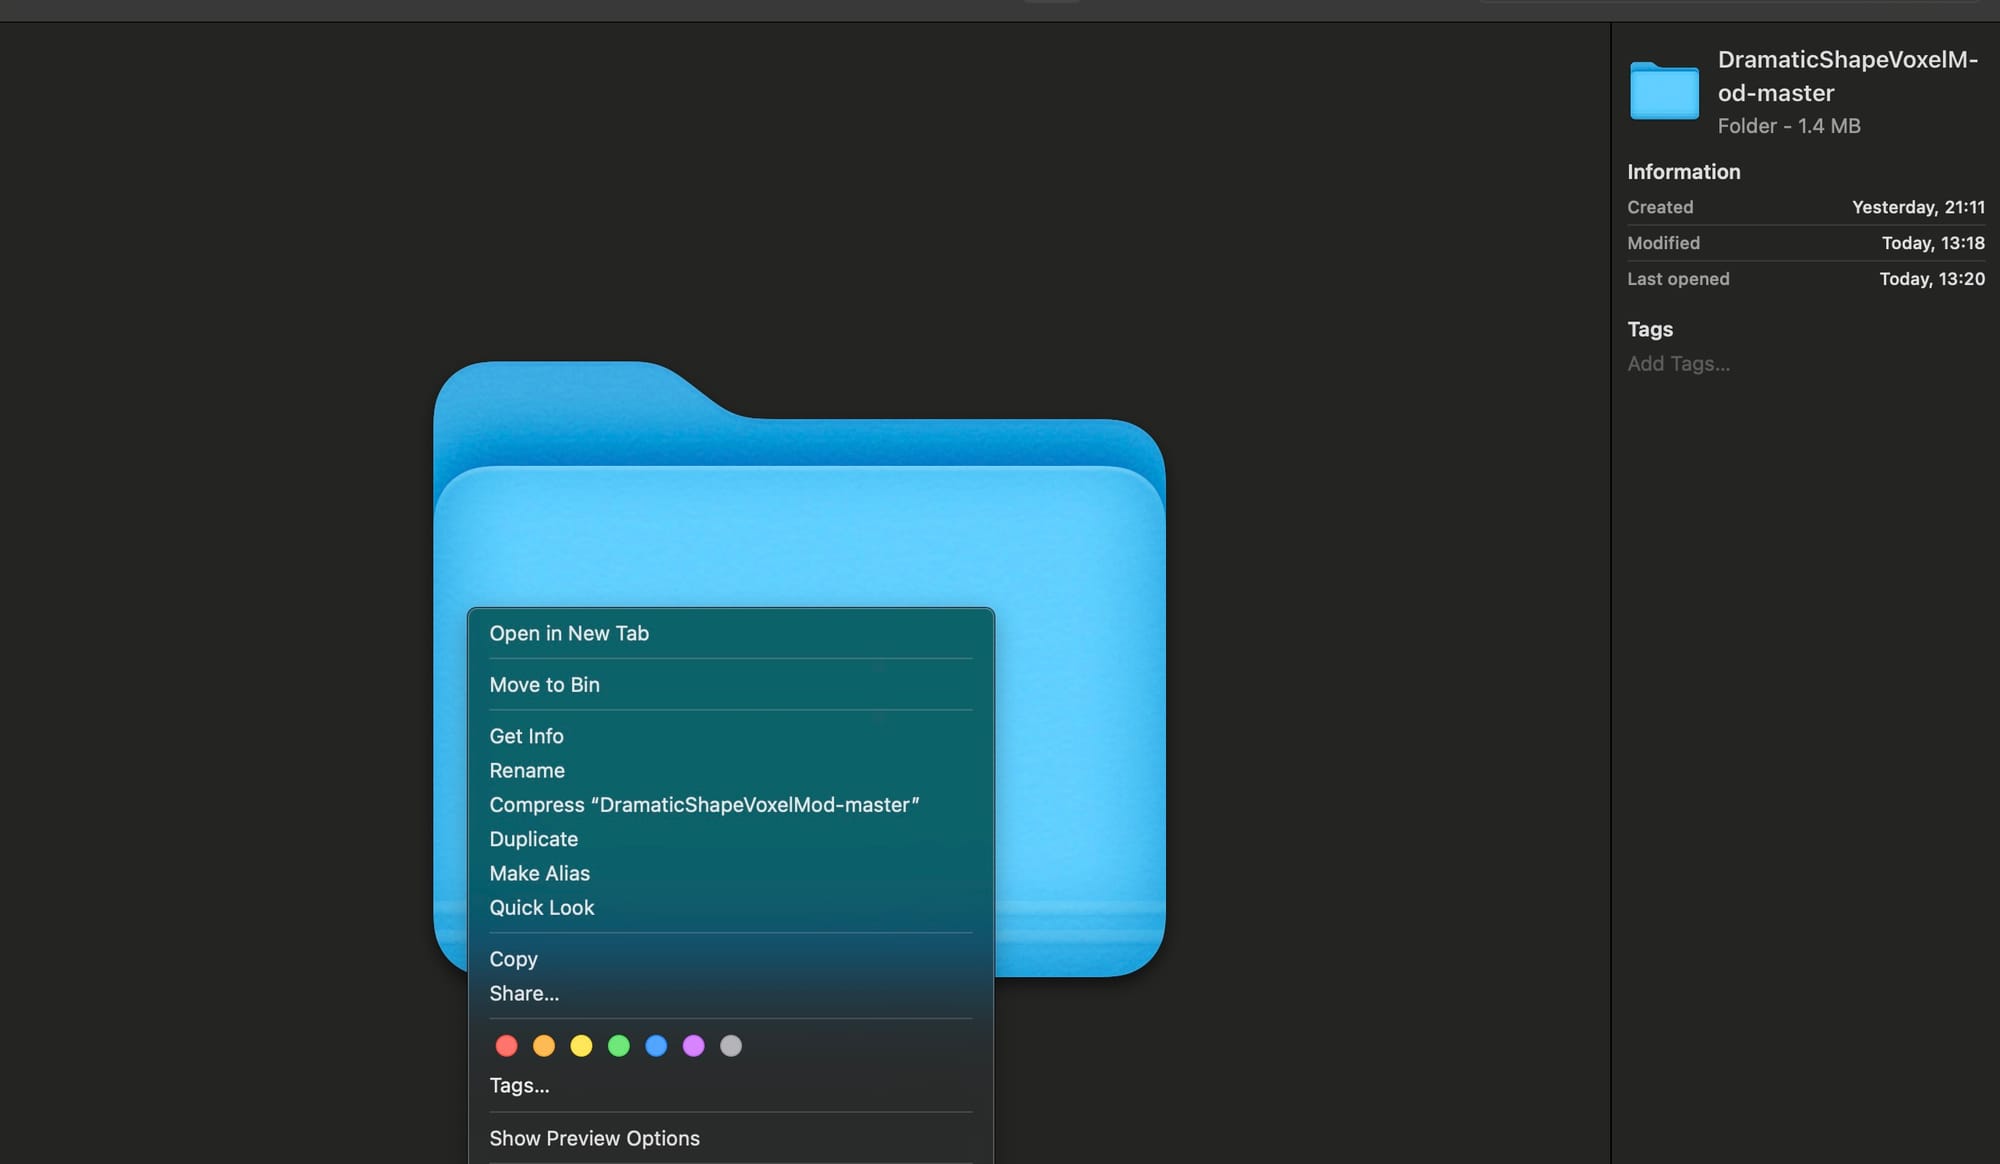The height and width of the screenshot is (1164, 2000).
Task: Click the small folder icon in info panel
Action: click(1664, 90)
